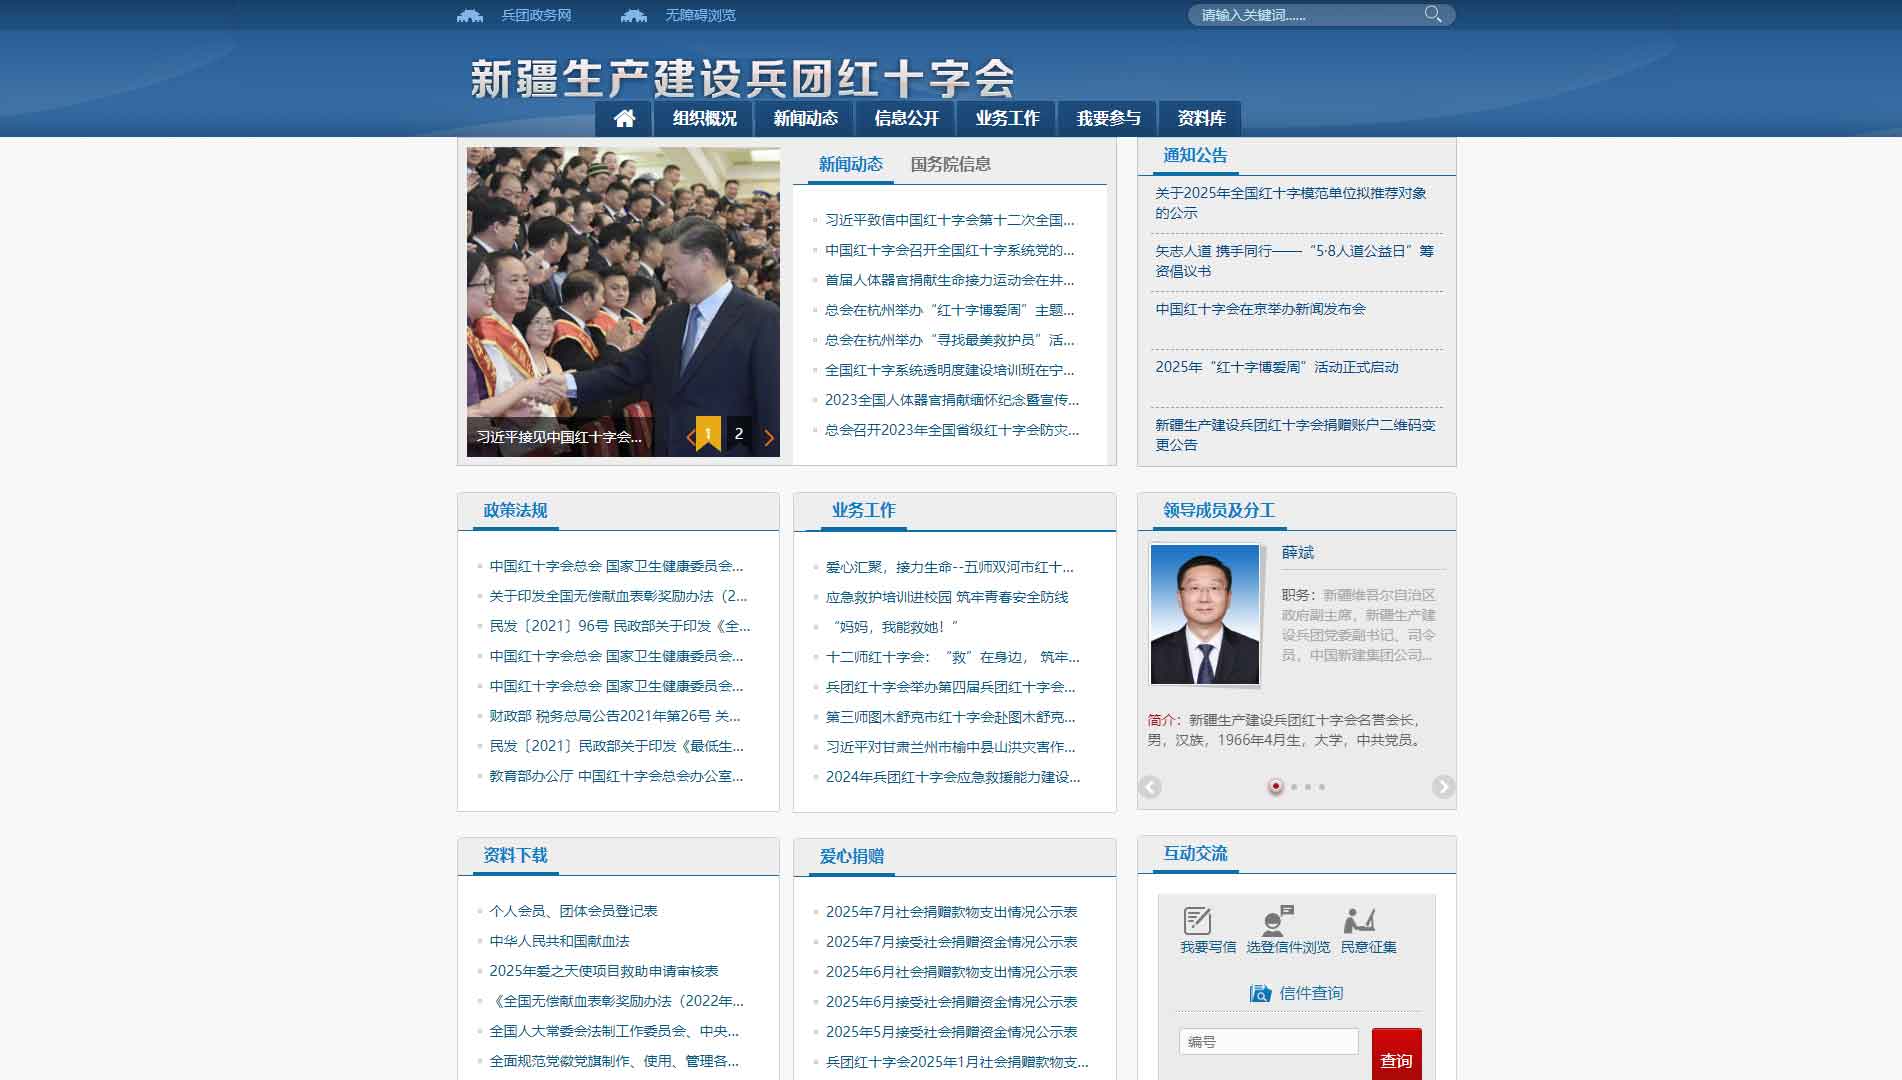The image size is (1902, 1080).
Task: Open article “妈妈，我能救她！”
Action: tap(892, 627)
